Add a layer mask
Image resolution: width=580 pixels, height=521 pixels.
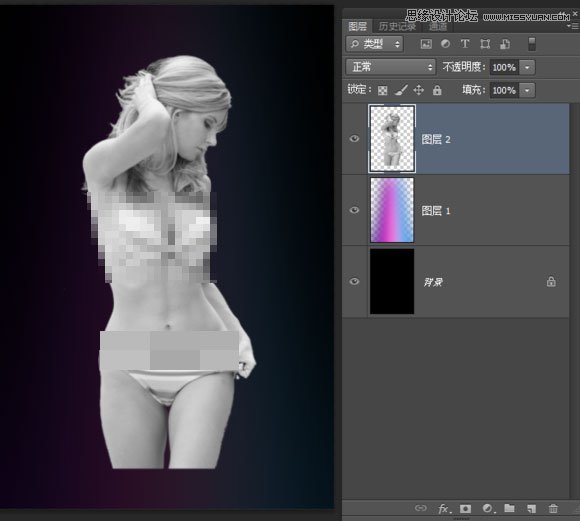pos(465,509)
